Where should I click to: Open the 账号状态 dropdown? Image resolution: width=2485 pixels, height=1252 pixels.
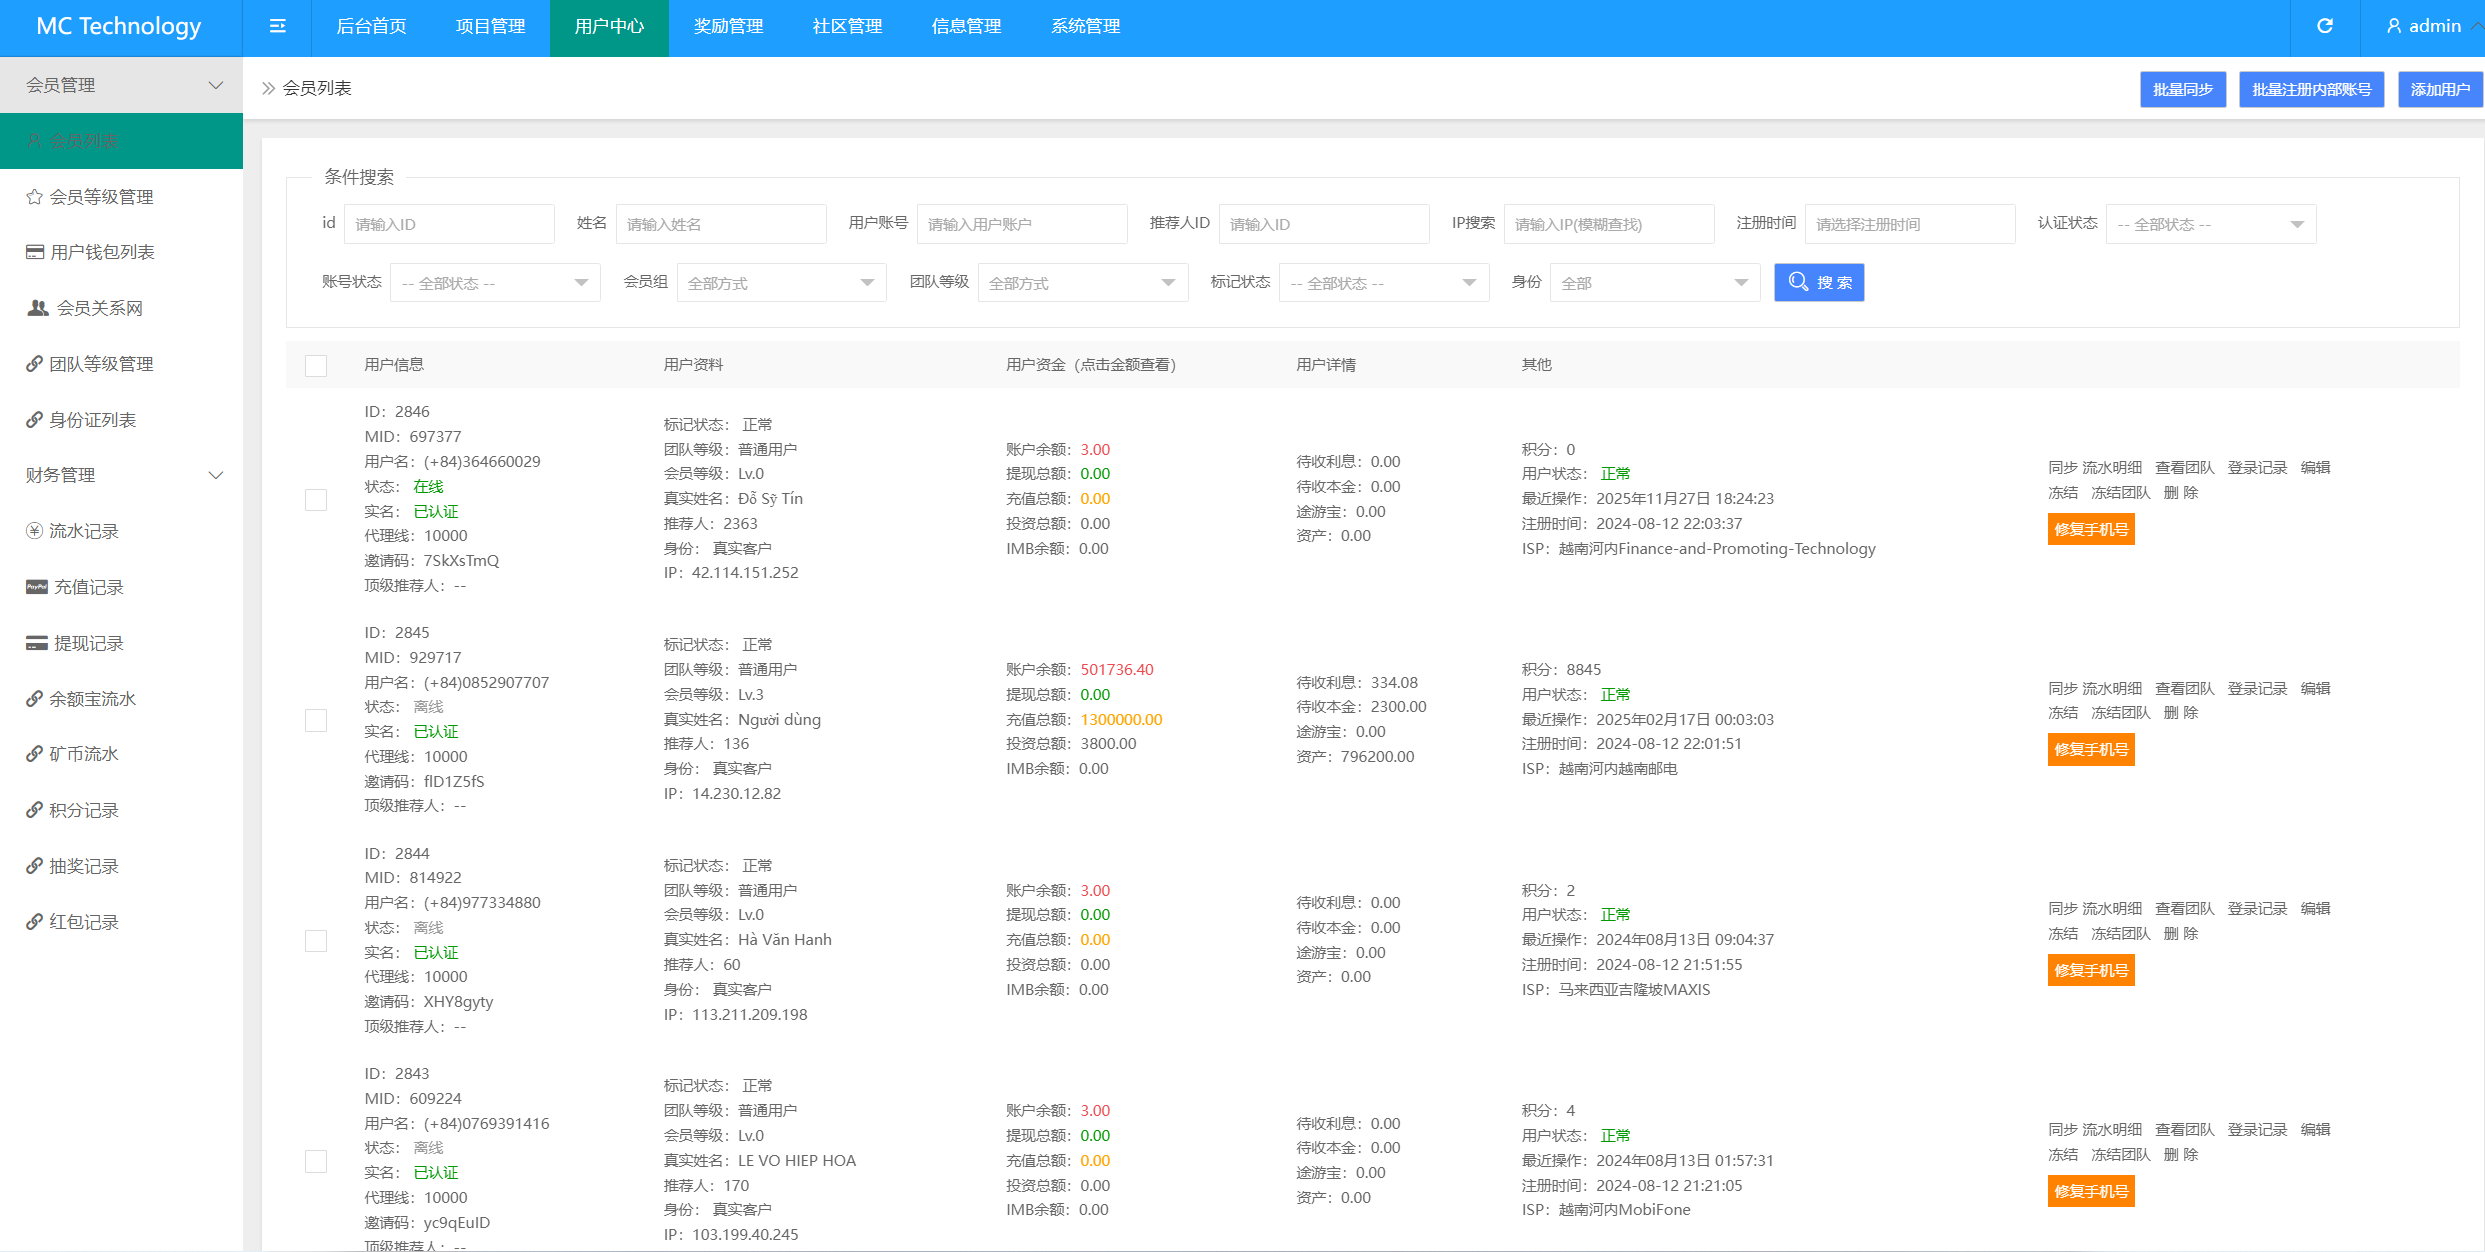coord(495,283)
